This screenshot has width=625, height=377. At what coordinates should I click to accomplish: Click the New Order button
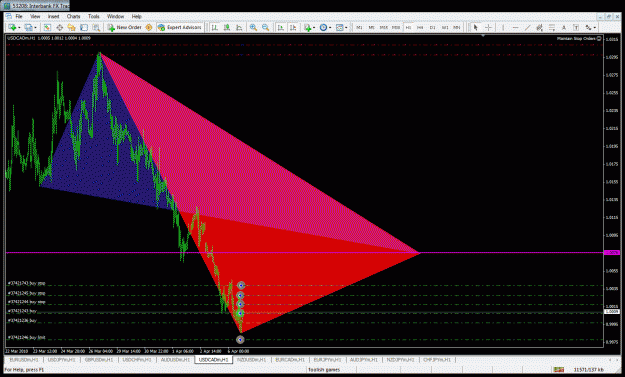tap(124, 27)
